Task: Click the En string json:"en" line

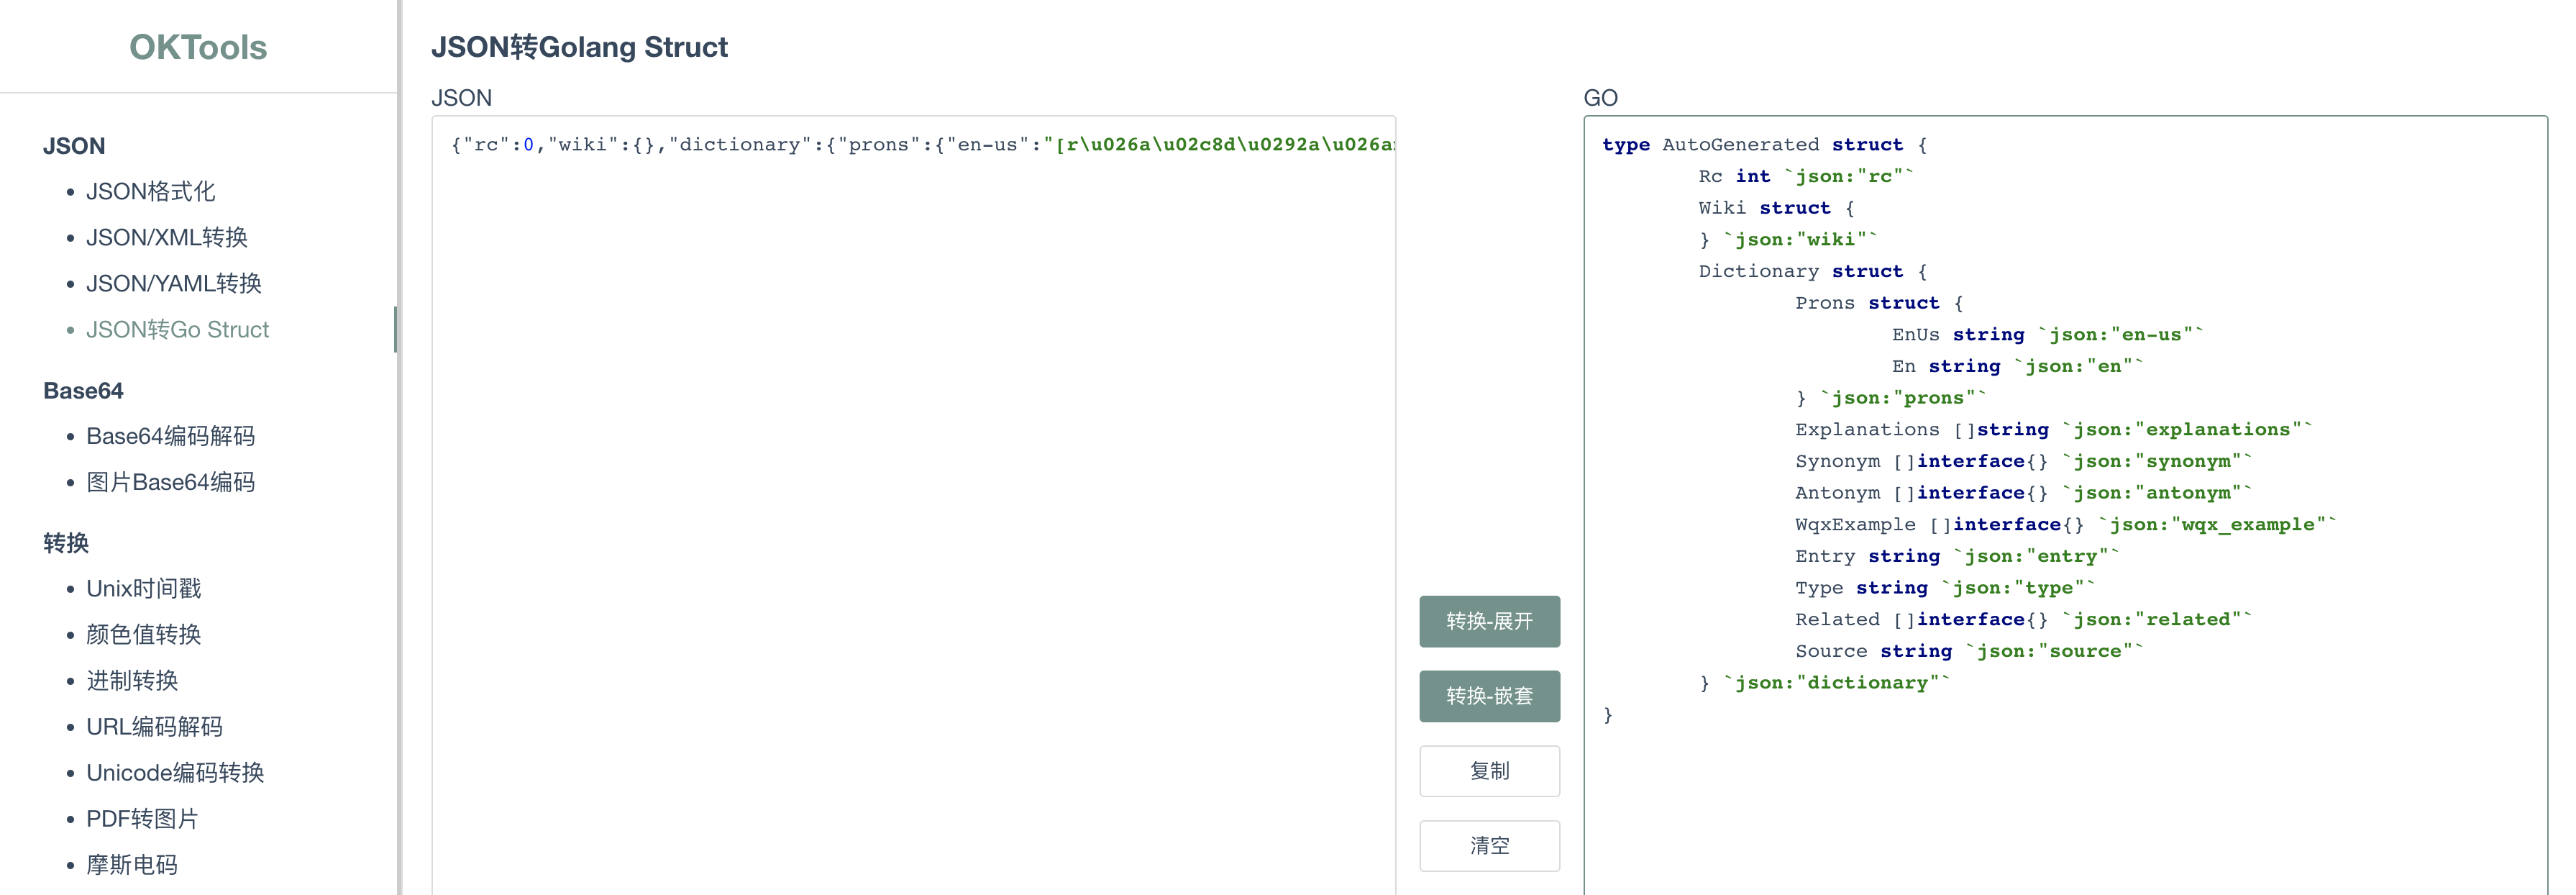Action: coord(2017,366)
